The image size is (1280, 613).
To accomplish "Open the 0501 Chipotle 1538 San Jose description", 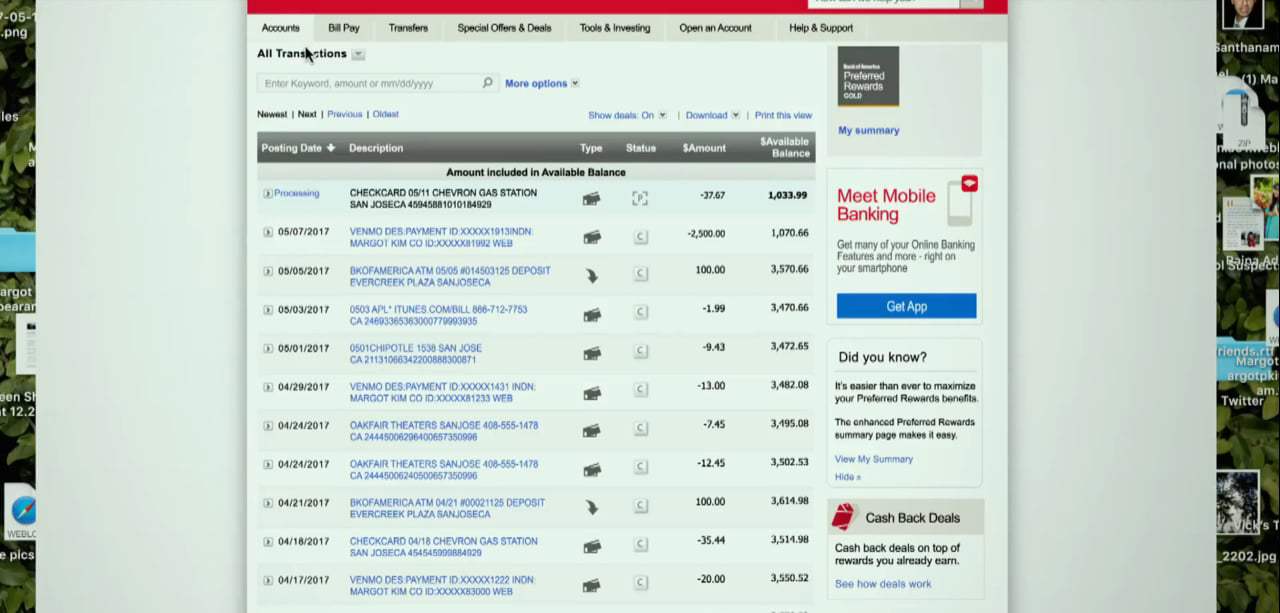I will tap(415, 354).
